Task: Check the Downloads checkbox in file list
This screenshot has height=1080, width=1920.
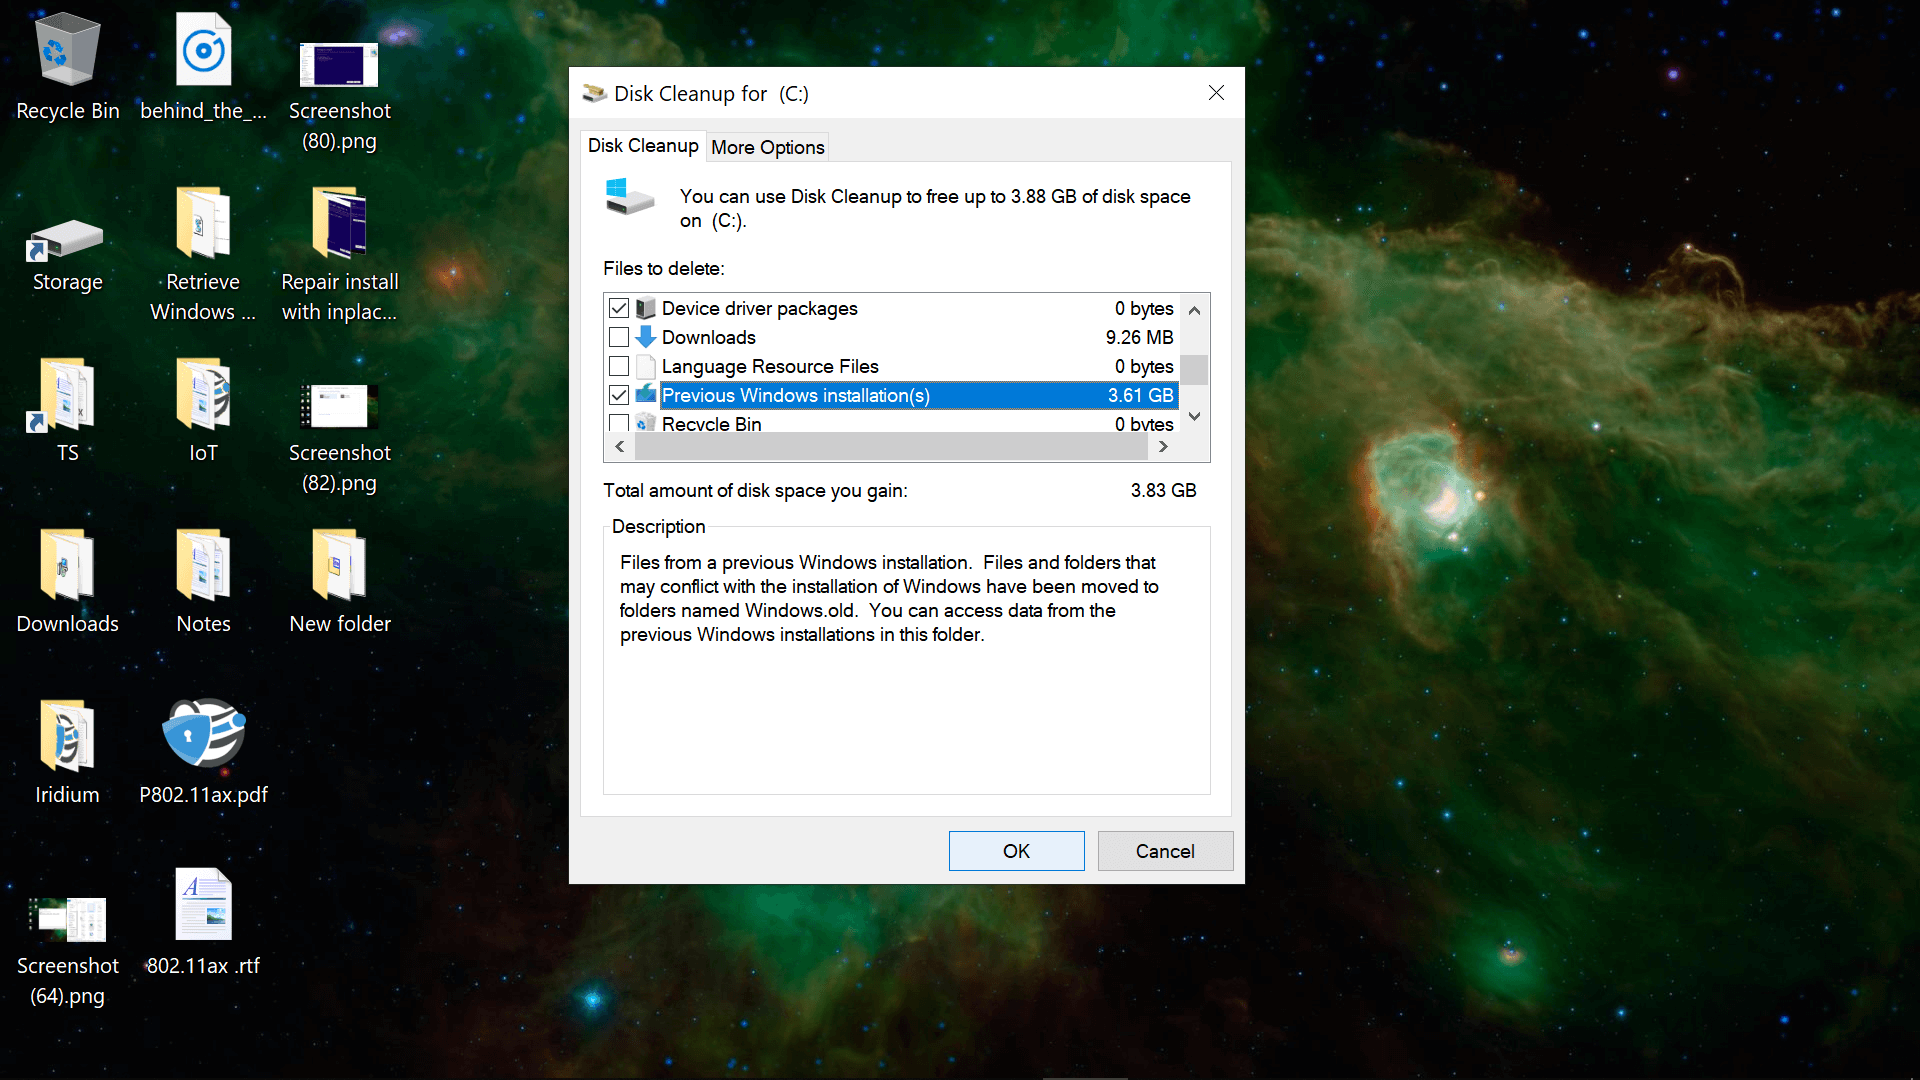Action: click(x=619, y=337)
